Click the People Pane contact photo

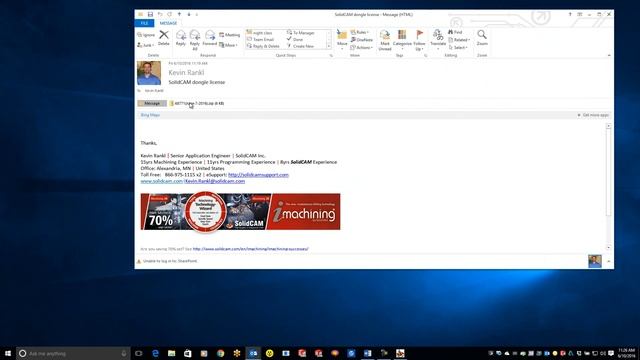[595, 261]
